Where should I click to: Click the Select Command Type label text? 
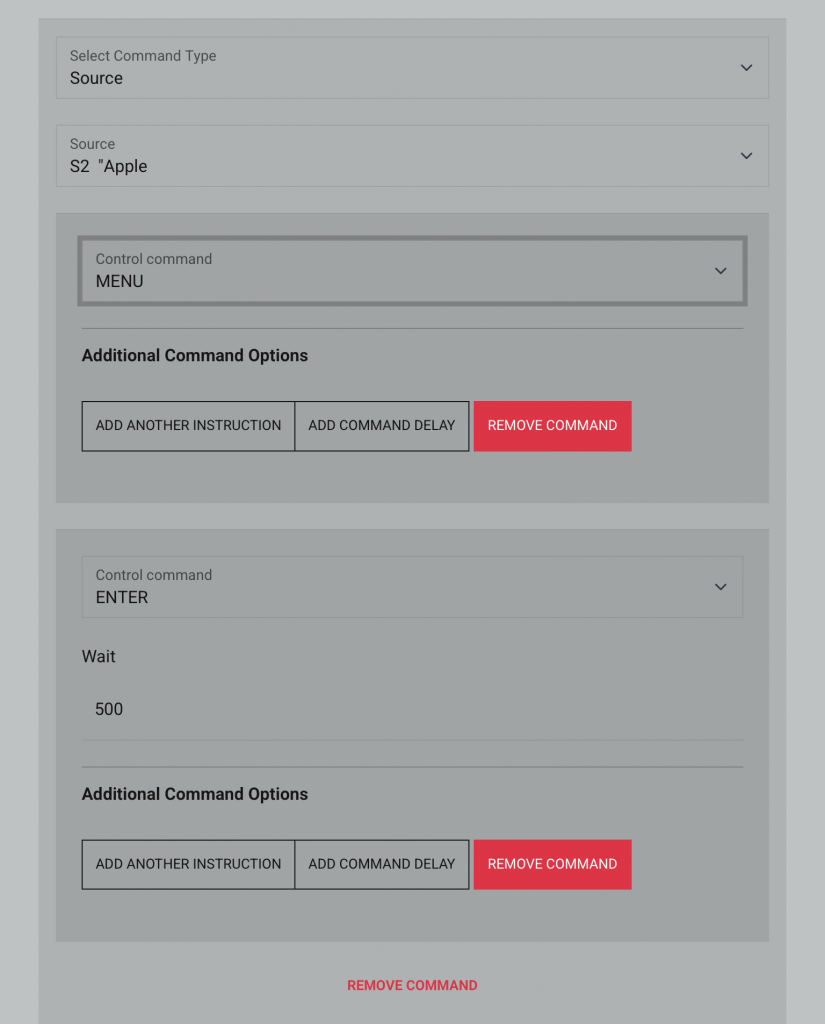pos(143,56)
